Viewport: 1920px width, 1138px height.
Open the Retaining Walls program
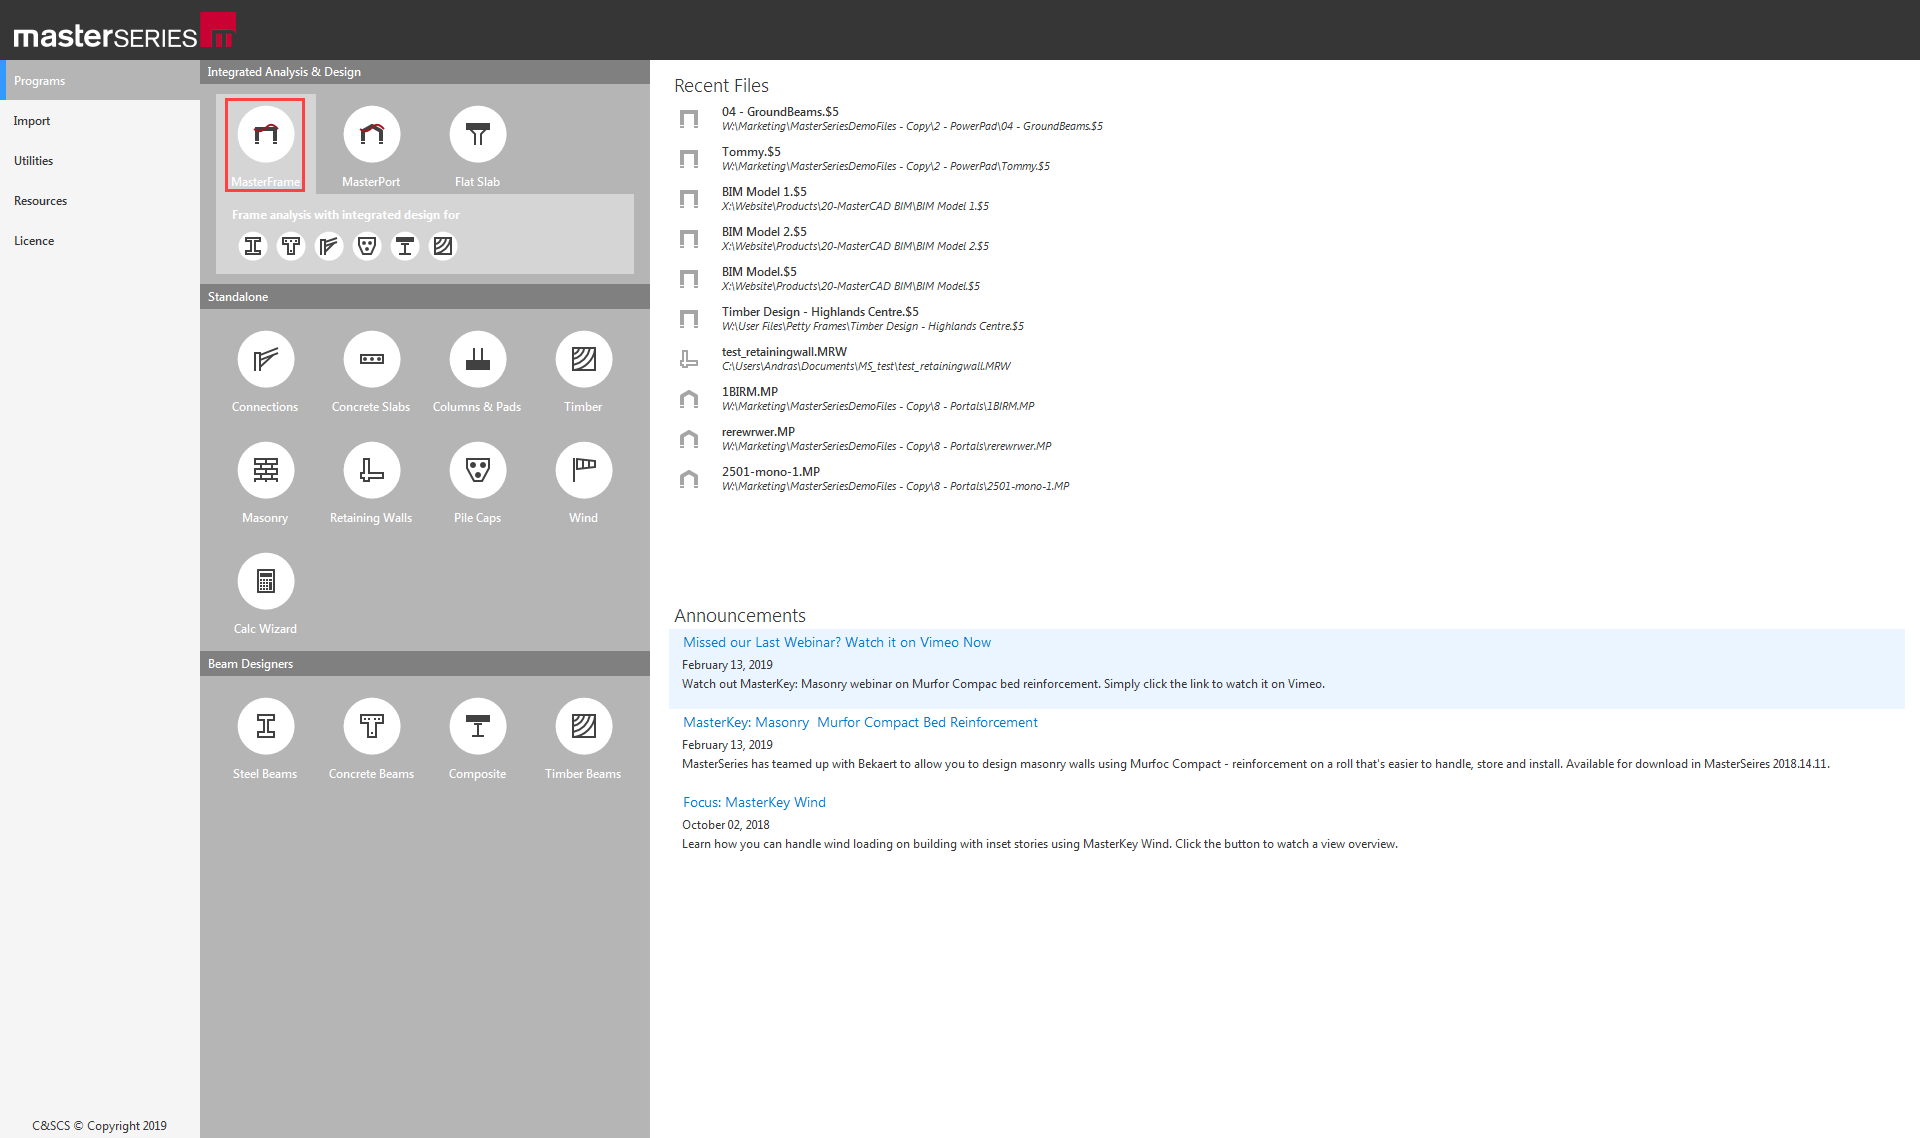tap(371, 471)
